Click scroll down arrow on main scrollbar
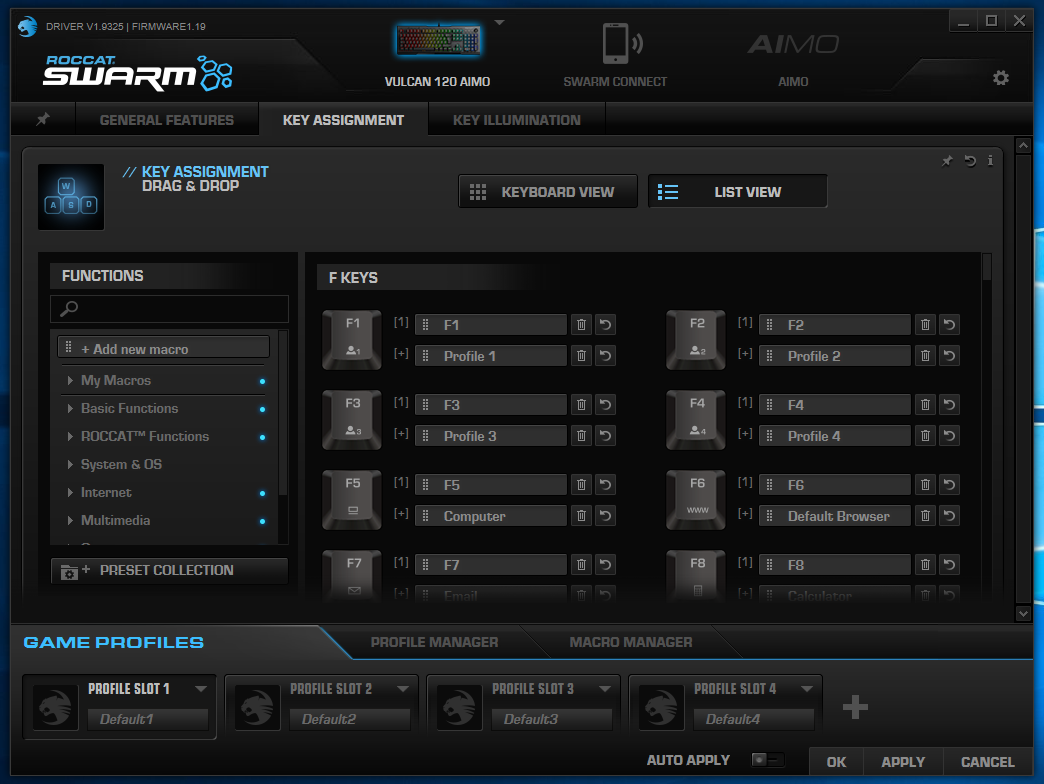1044x784 pixels. click(1023, 614)
